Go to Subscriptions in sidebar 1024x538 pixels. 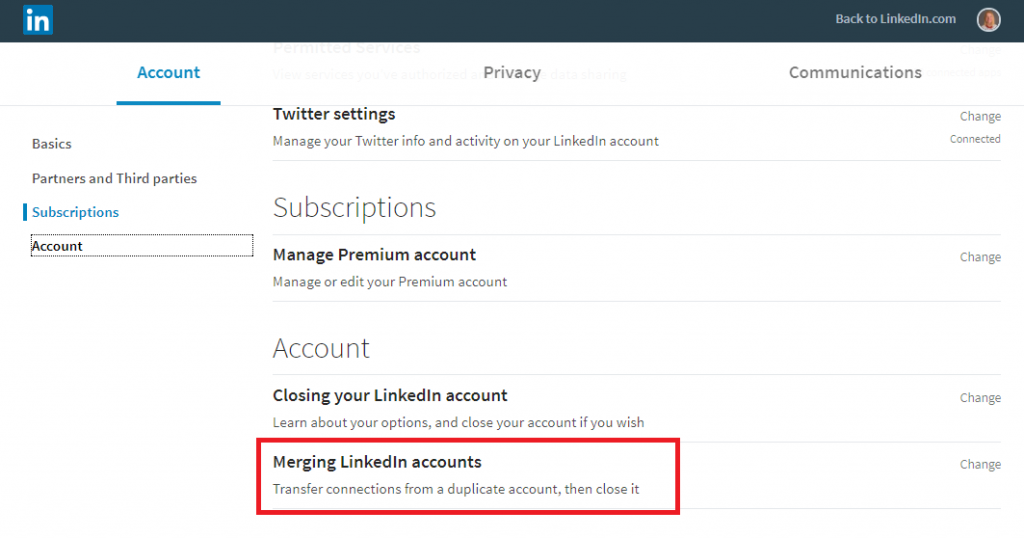click(75, 212)
